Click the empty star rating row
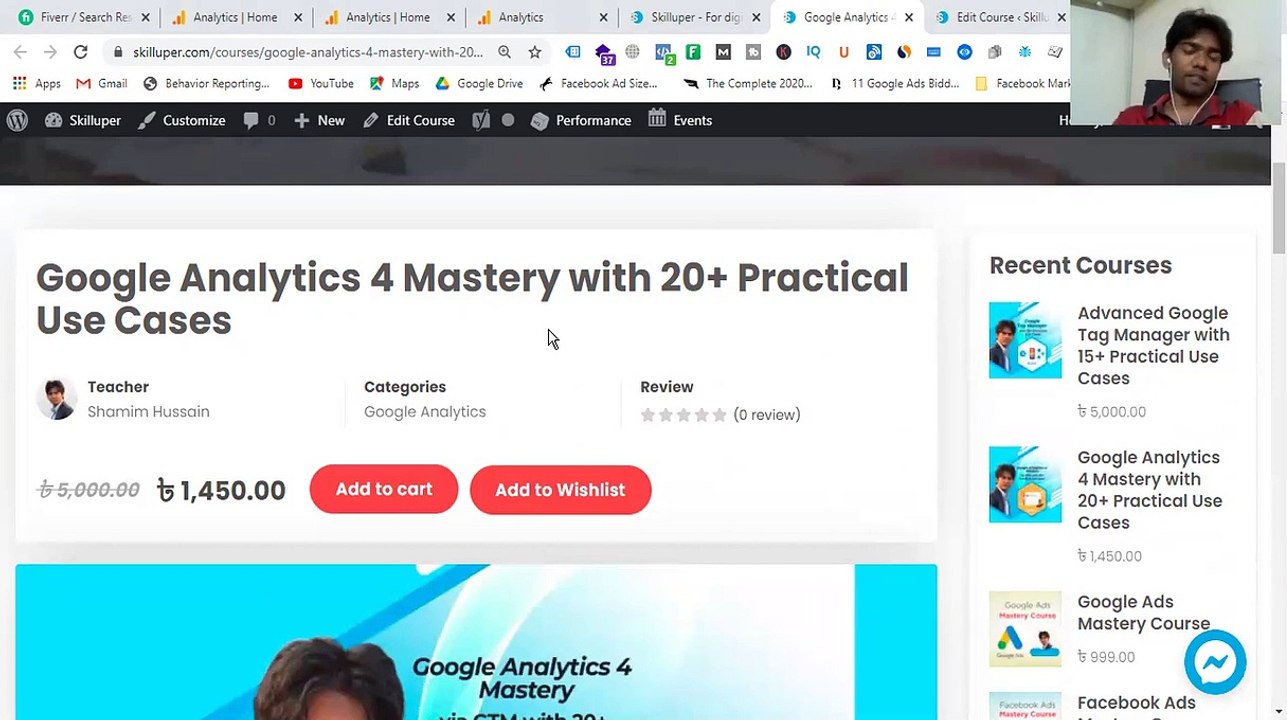 683,414
